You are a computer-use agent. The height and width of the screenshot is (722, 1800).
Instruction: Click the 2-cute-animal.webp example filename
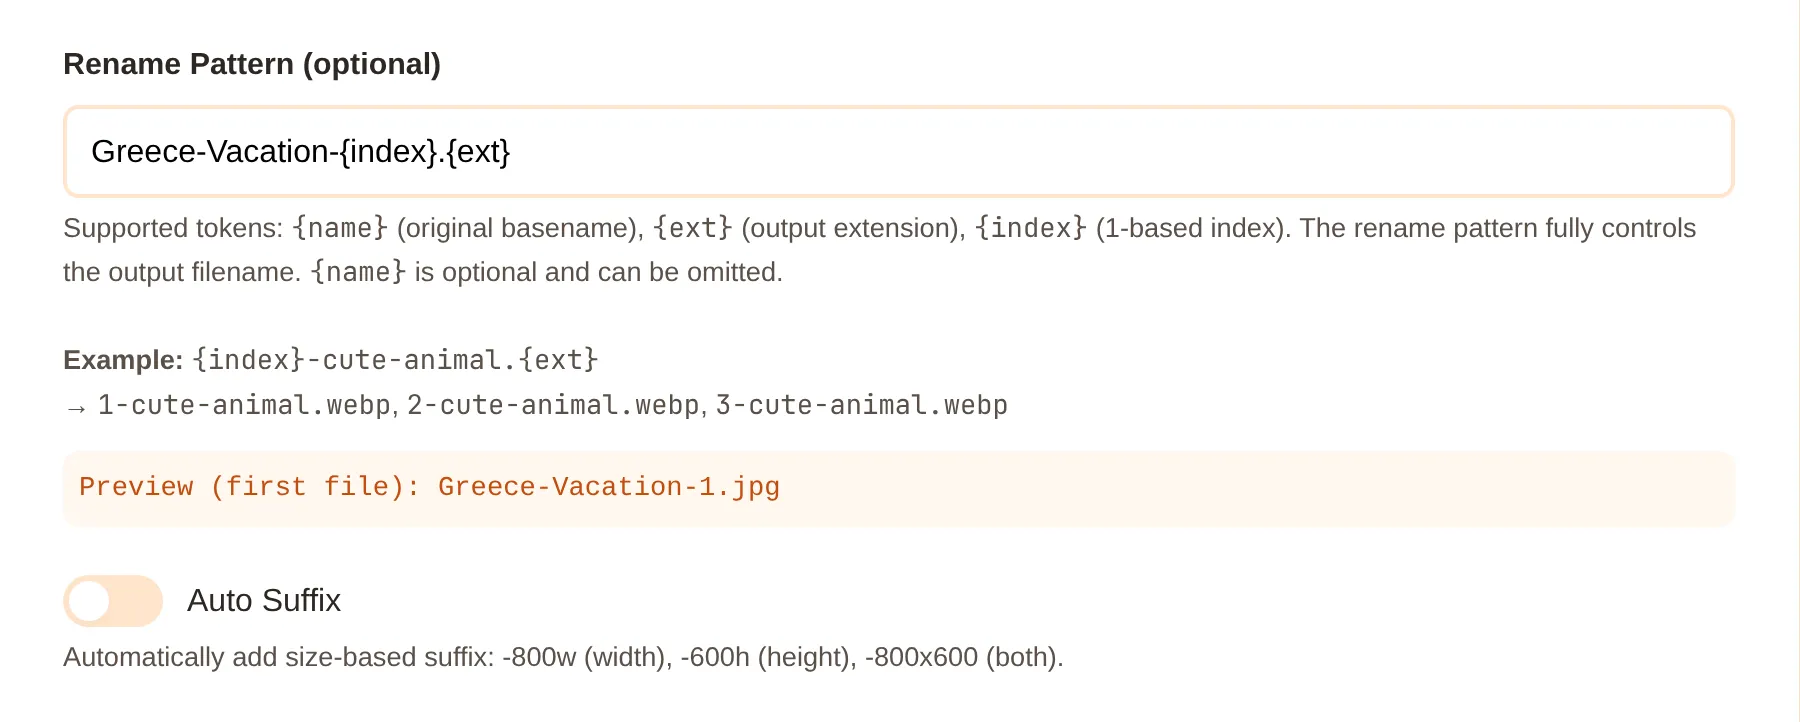(549, 404)
